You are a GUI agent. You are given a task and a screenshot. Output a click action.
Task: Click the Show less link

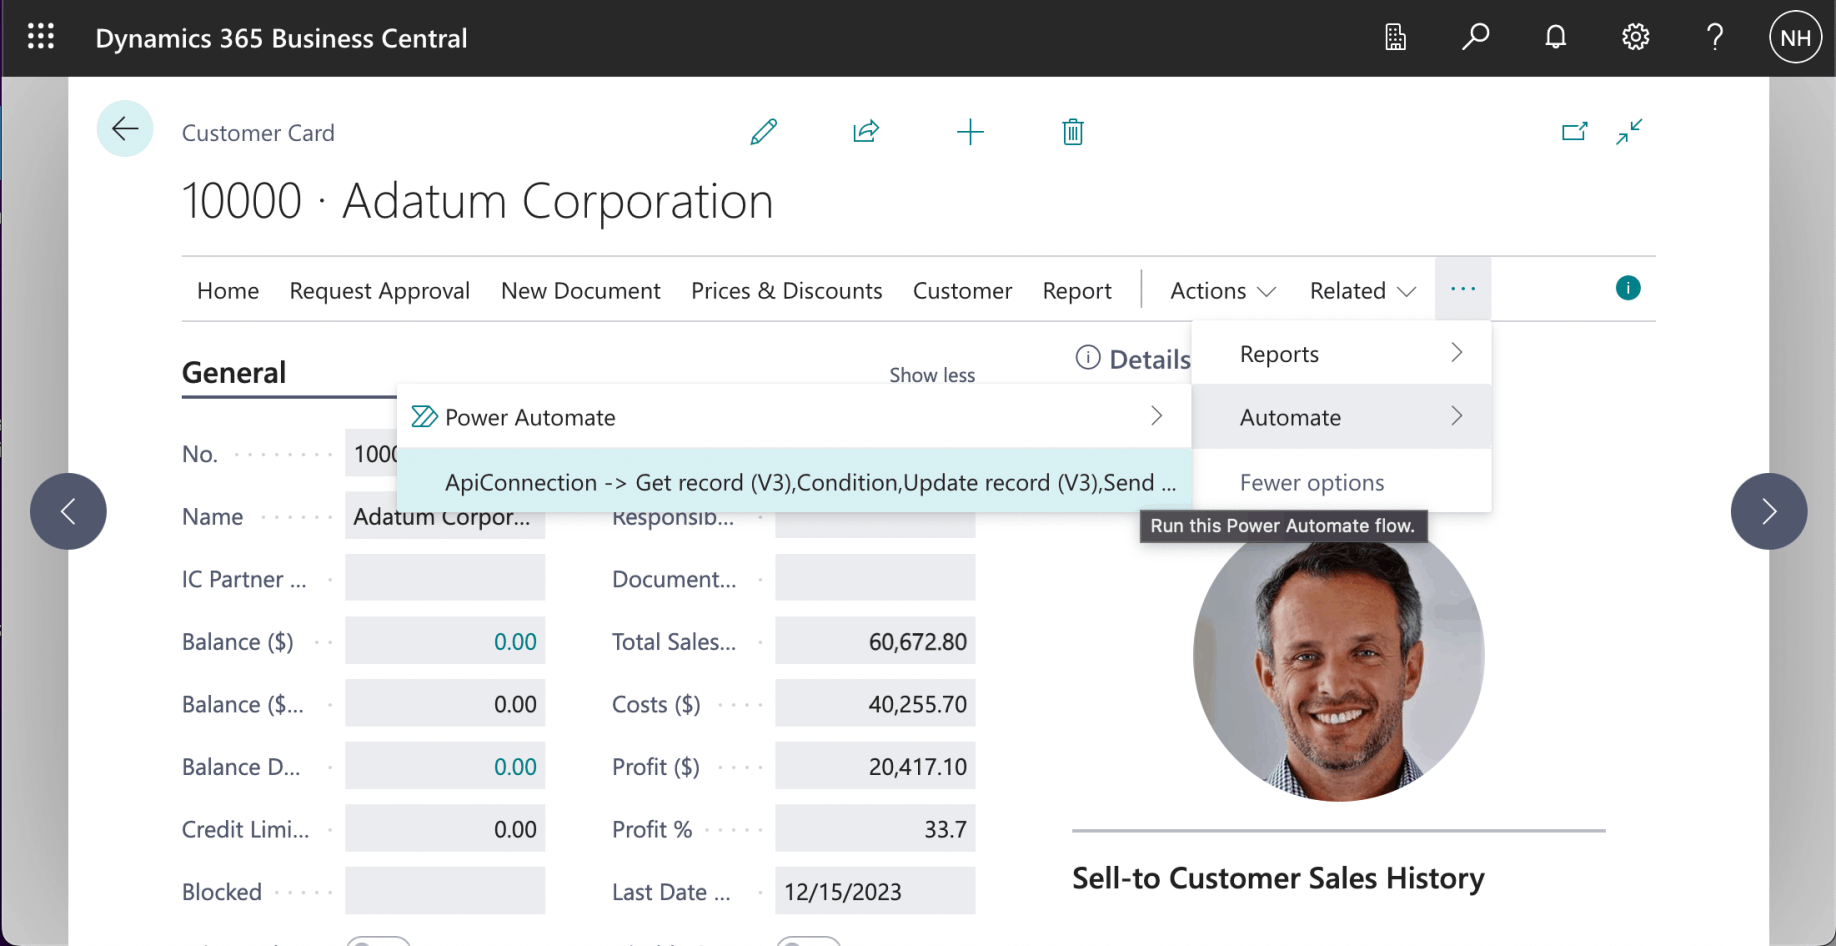[x=931, y=375]
